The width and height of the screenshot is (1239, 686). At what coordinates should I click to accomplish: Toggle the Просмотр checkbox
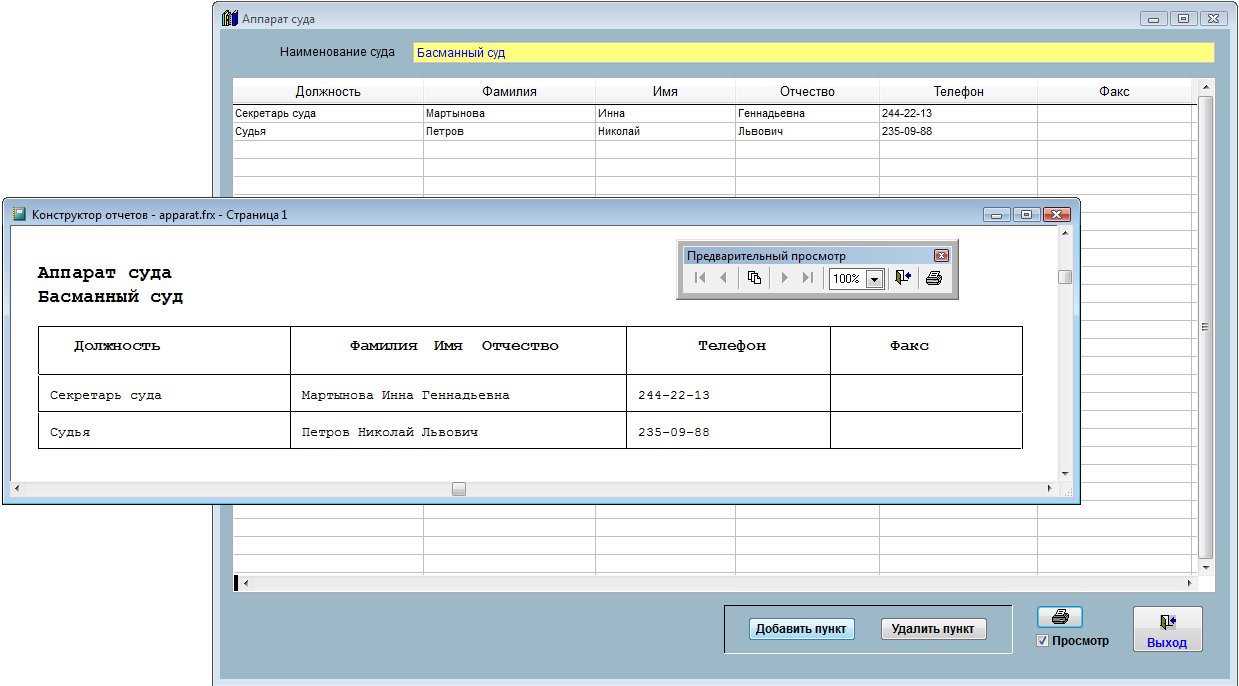1043,641
